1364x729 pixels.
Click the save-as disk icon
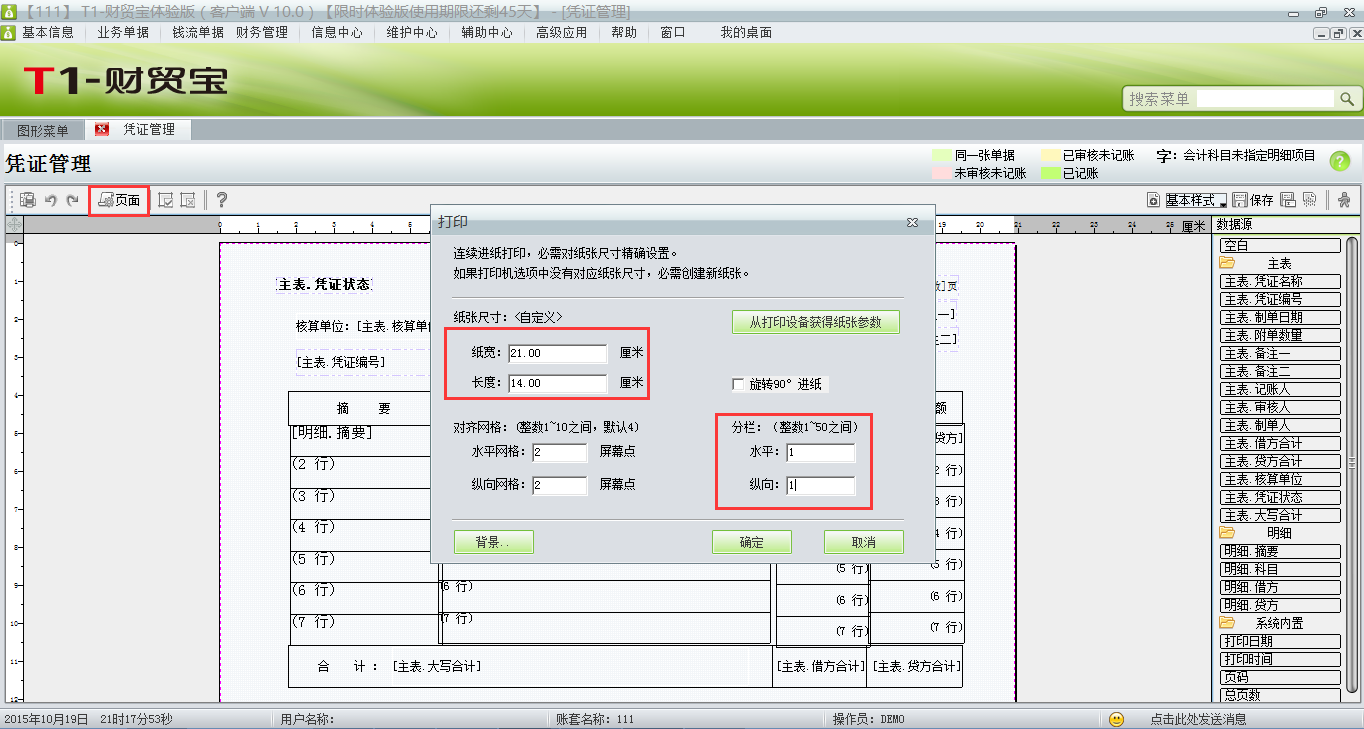pos(1288,200)
